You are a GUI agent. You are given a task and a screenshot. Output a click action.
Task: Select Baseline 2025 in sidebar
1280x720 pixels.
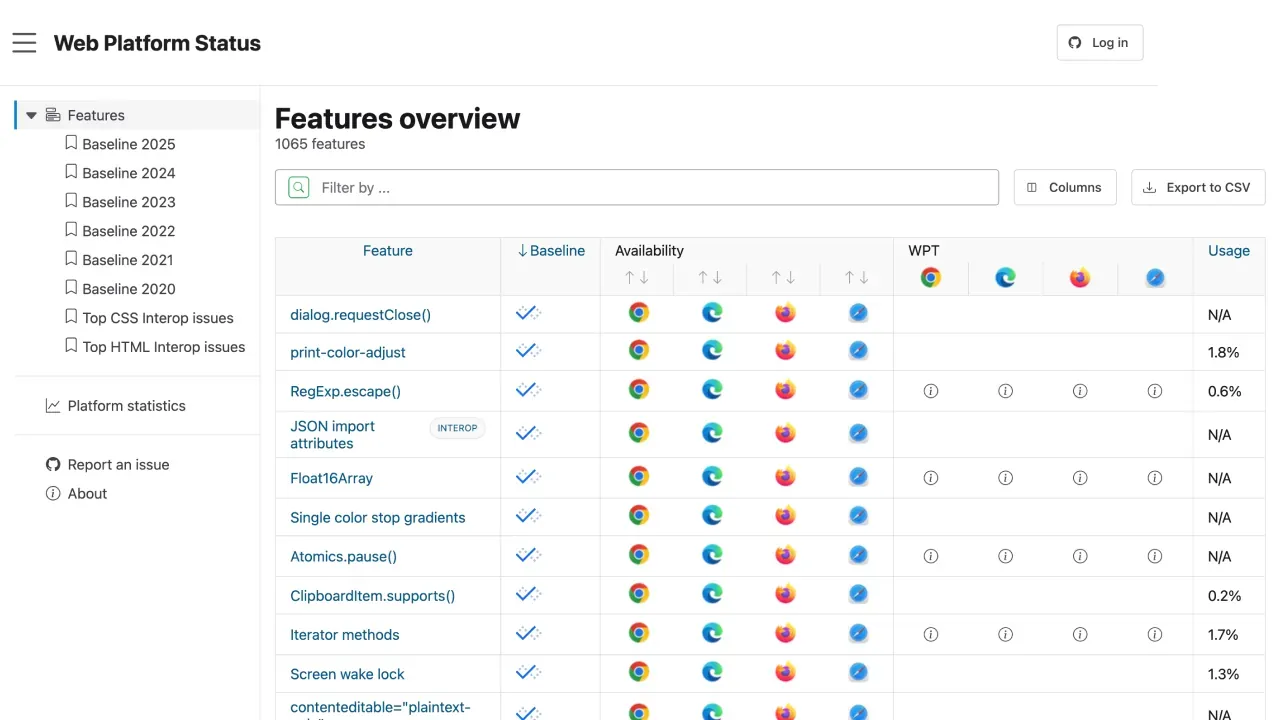pos(128,144)
